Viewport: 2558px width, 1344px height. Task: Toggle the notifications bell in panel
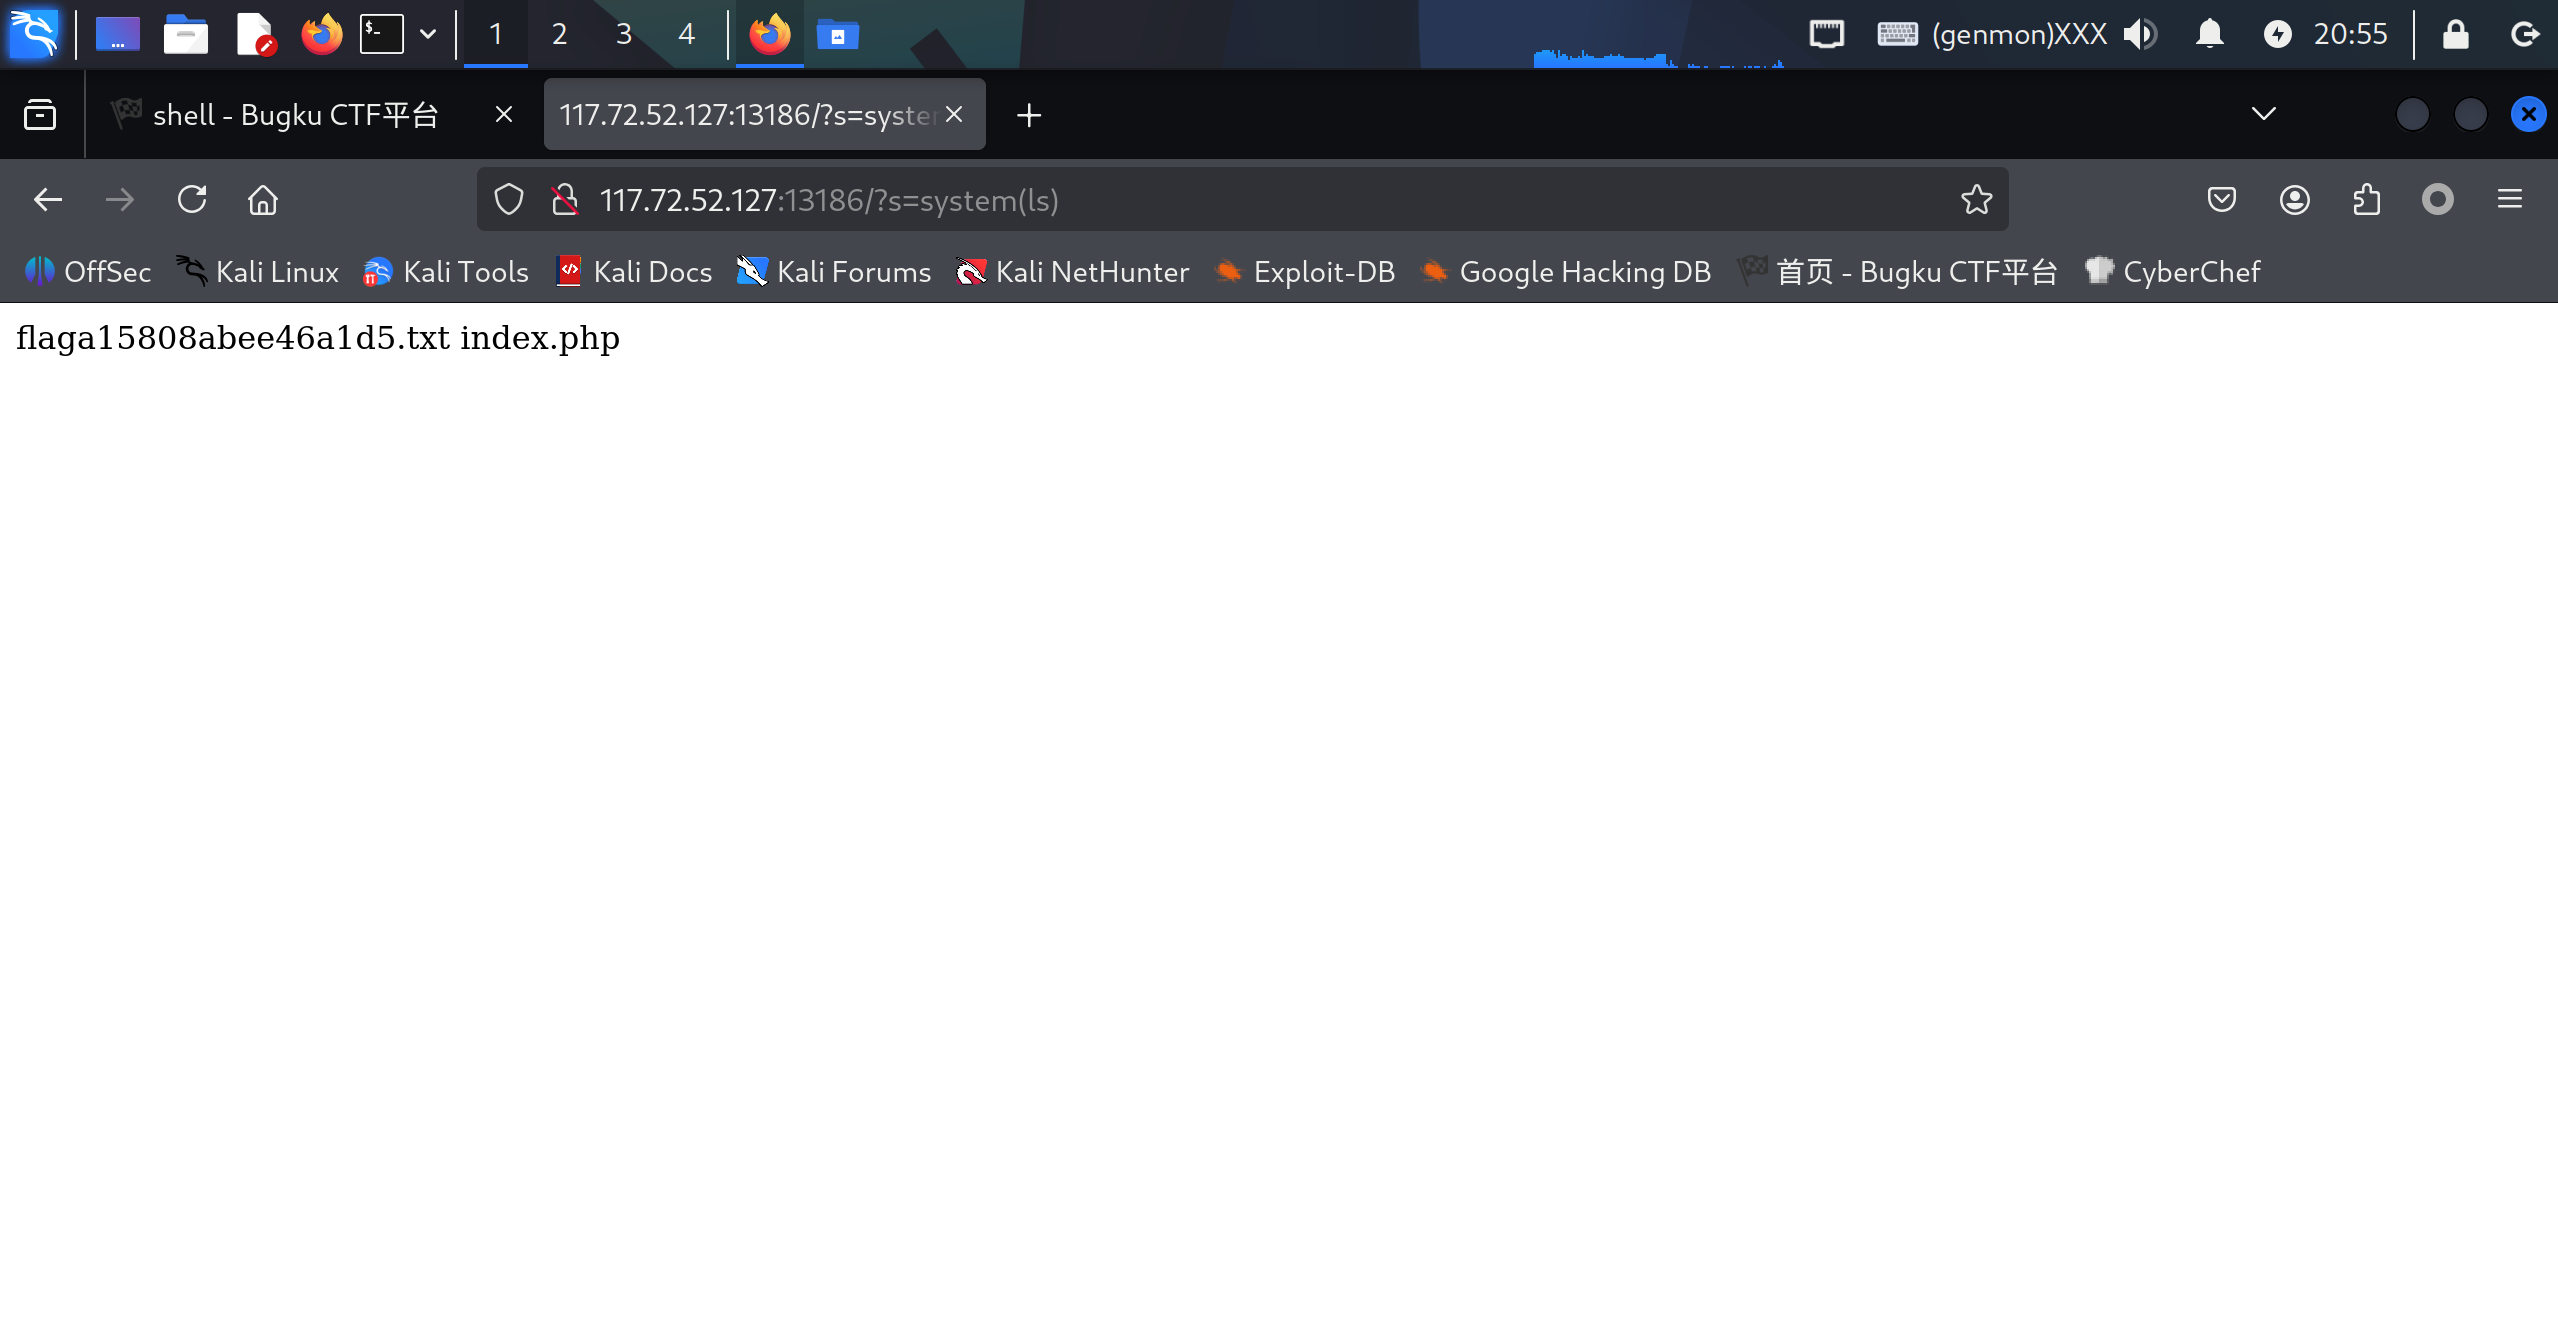[x=2209, y=34]
